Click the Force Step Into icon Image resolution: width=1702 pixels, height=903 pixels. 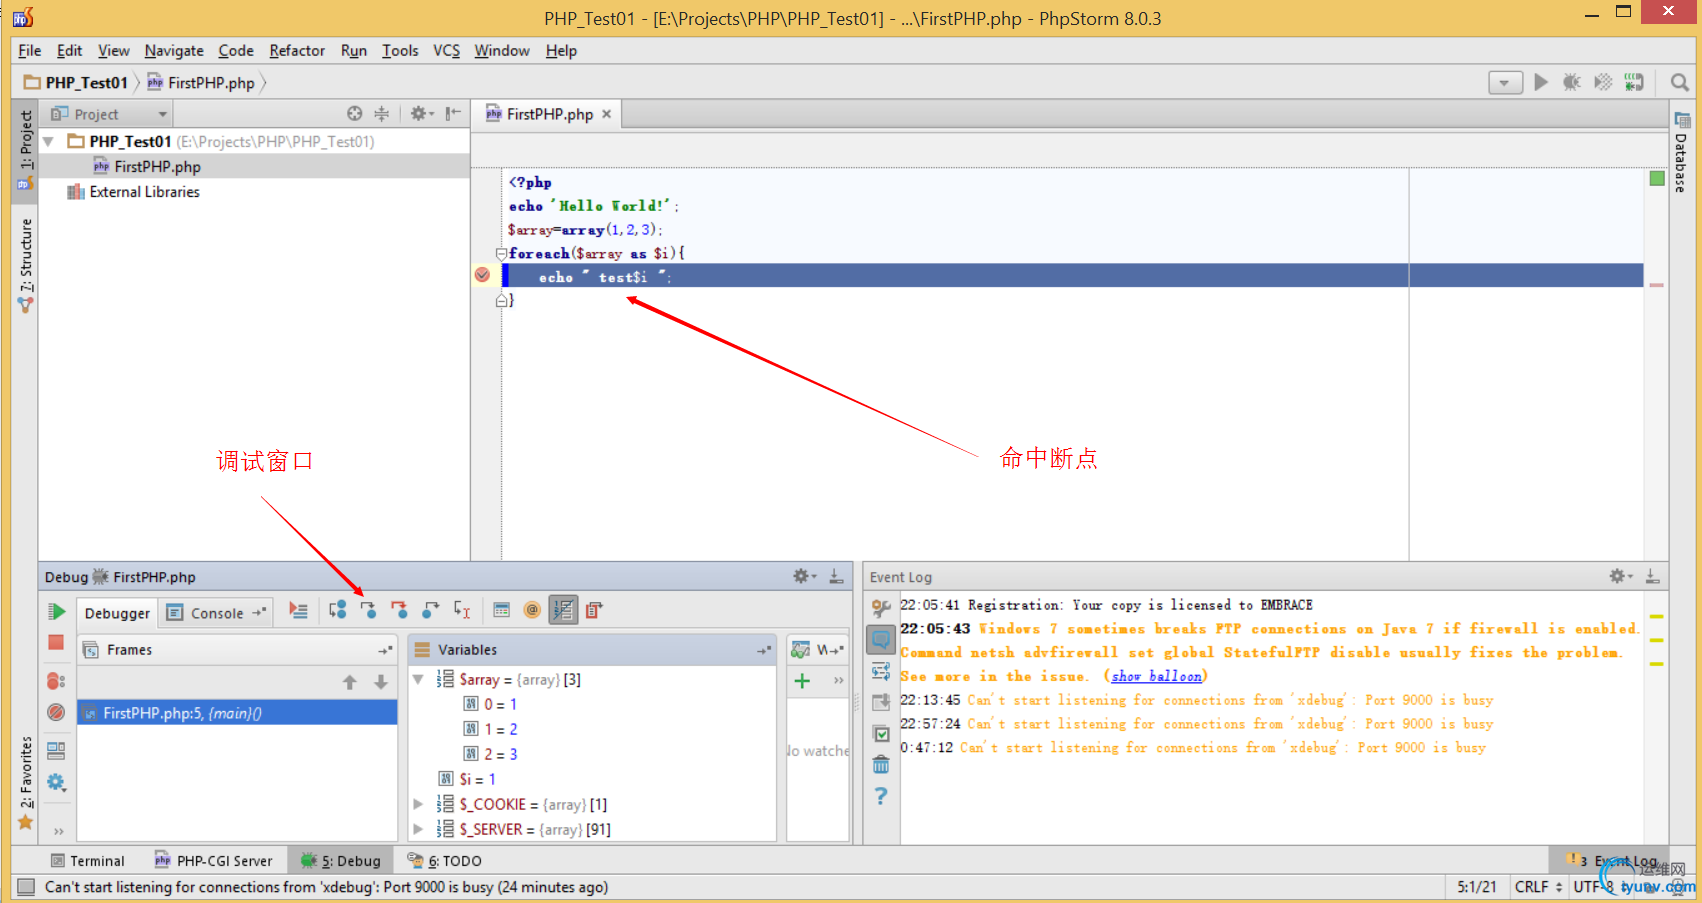tap(399, 610)
